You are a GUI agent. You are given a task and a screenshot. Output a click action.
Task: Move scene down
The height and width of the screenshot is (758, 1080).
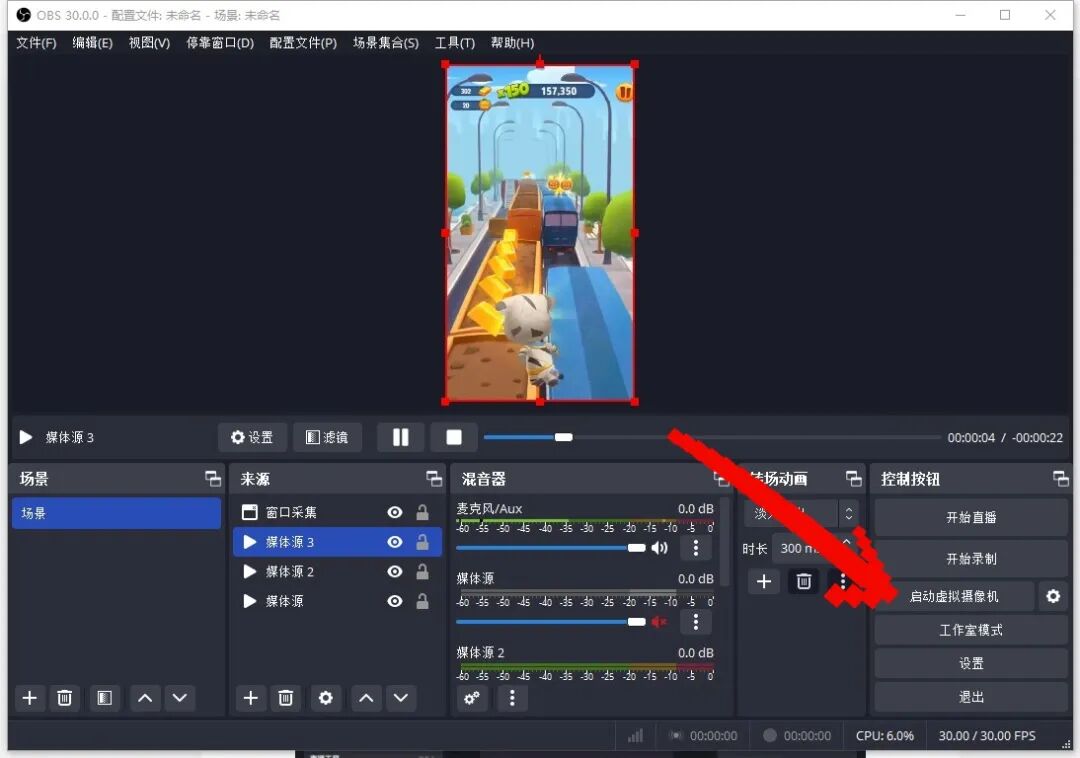pyautogui.click(x=180, y=698)
